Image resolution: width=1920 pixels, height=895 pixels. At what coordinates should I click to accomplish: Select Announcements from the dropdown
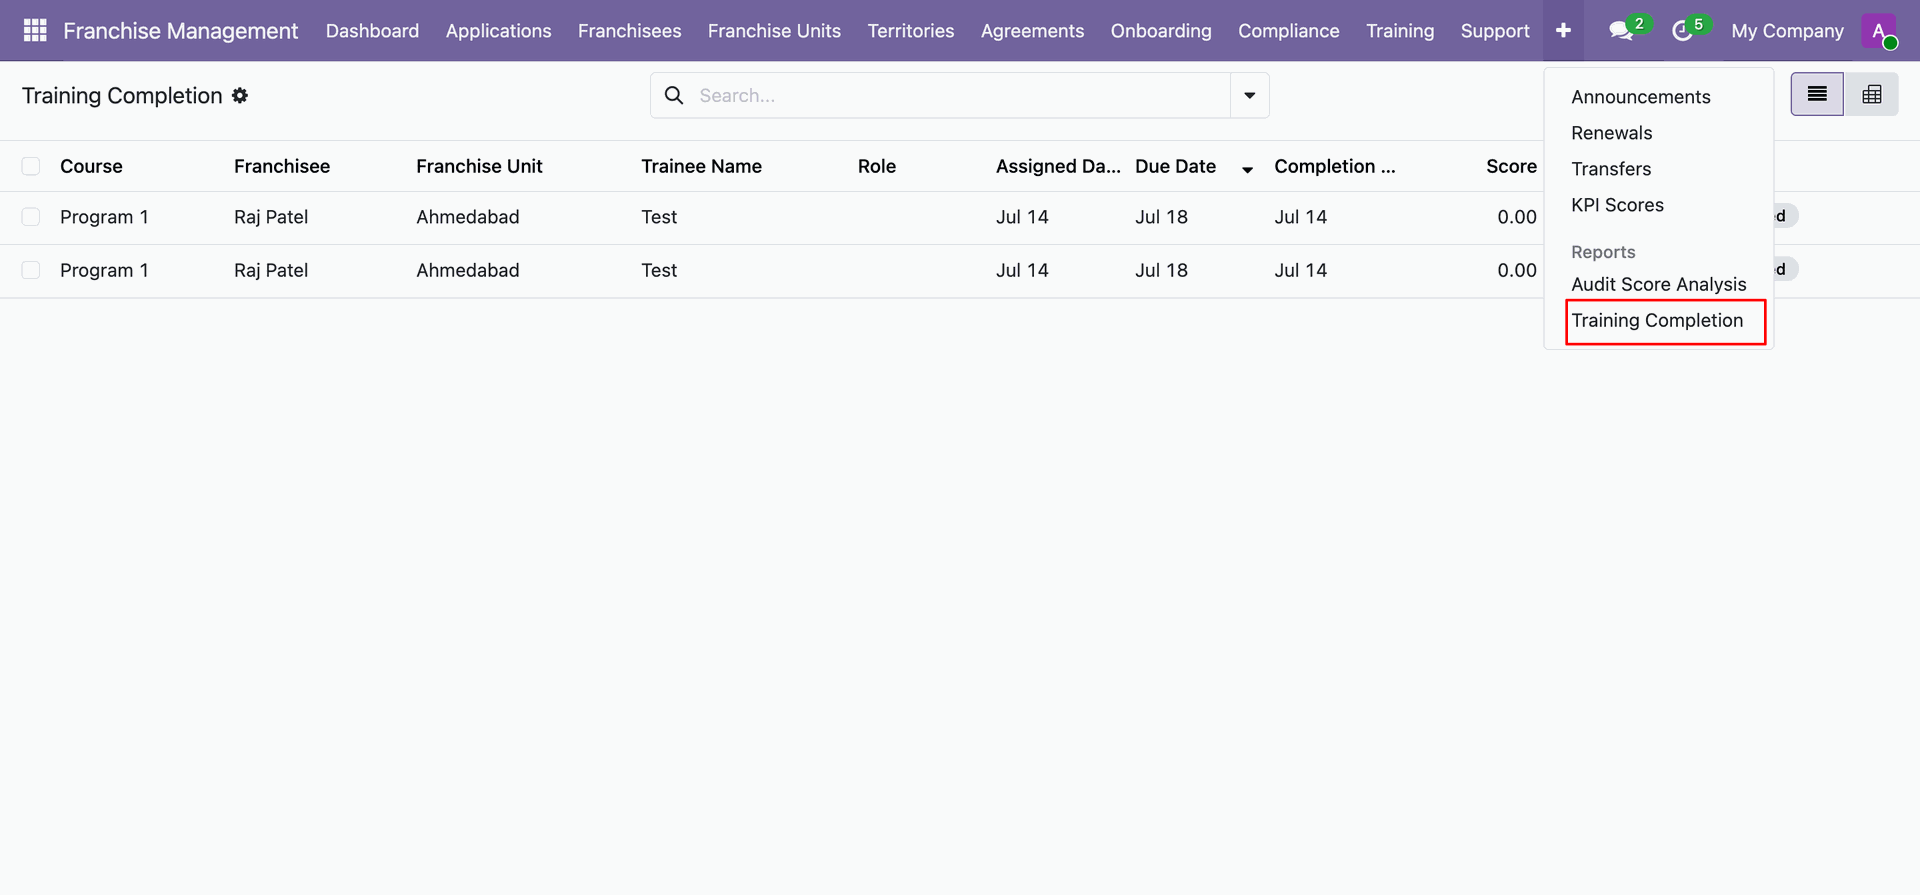click(1640, 97)
